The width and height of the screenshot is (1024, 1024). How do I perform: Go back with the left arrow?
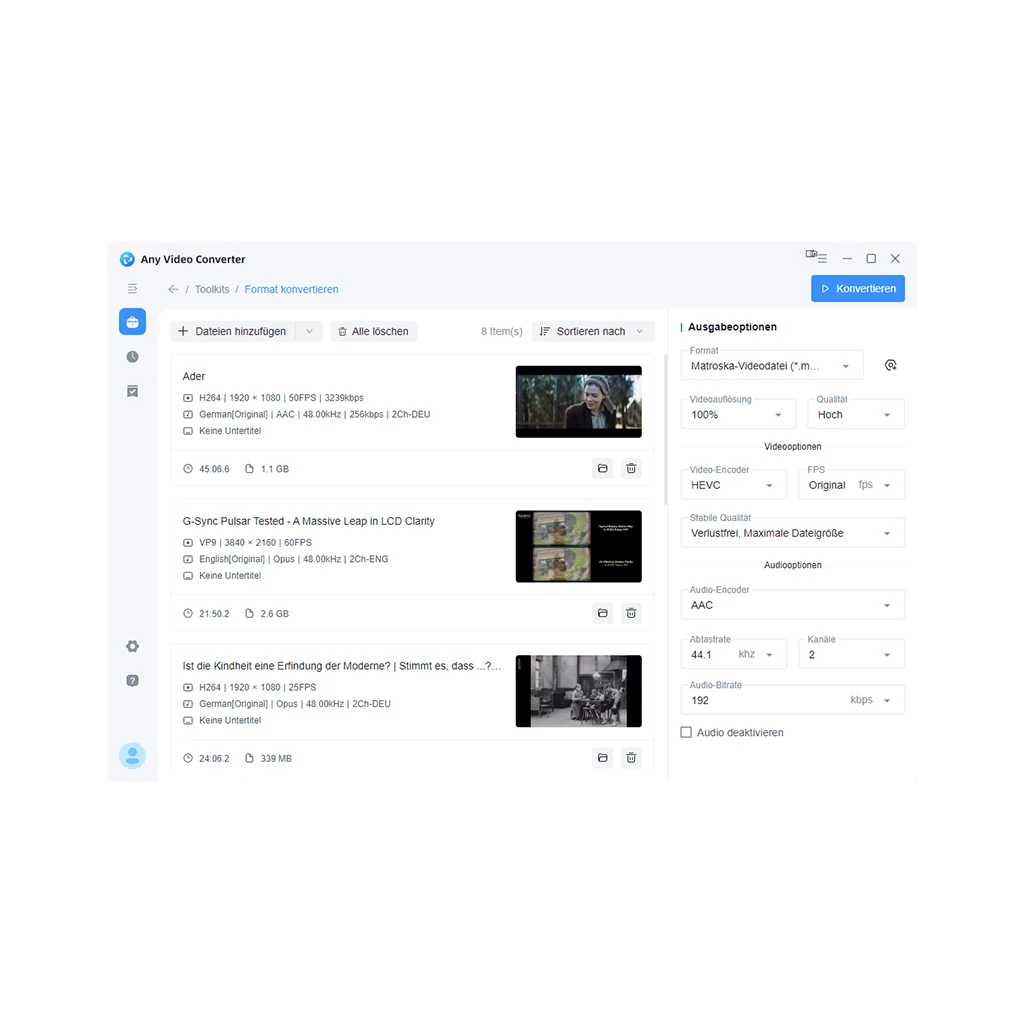pyautogui.click(x=173, y=289)
